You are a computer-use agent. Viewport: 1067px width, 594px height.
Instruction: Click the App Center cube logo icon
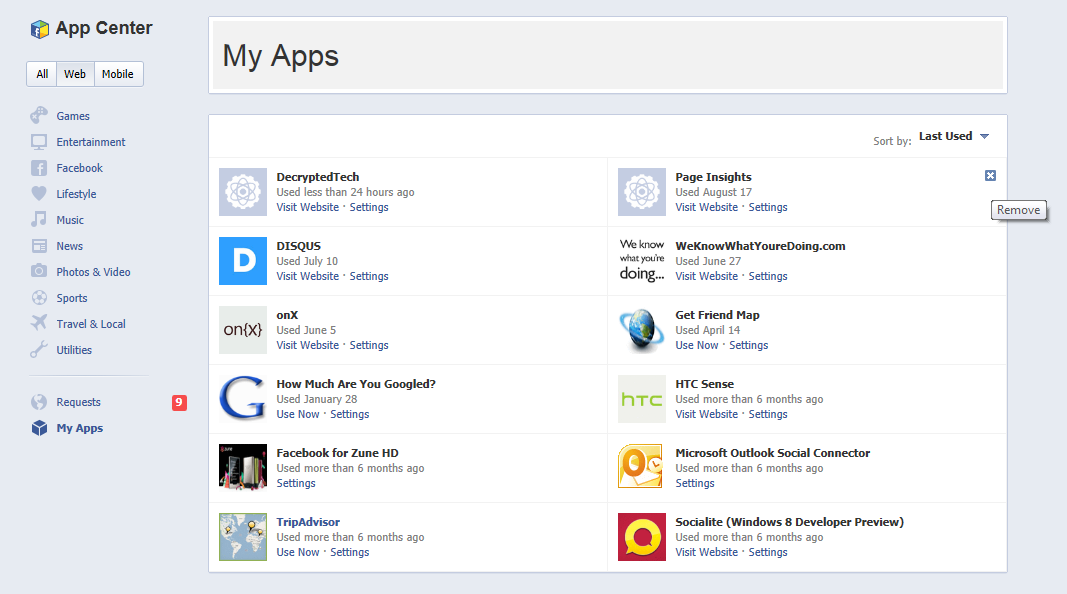point(39,29)
